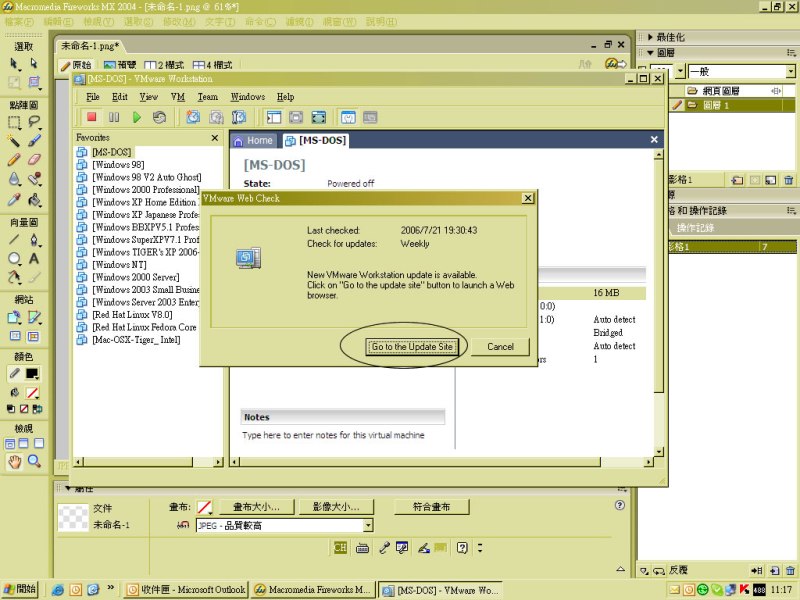This screenshot has width=800, height=600.
Task: Select the Zoom magnifier tool
Action: (x=34, y=462)
